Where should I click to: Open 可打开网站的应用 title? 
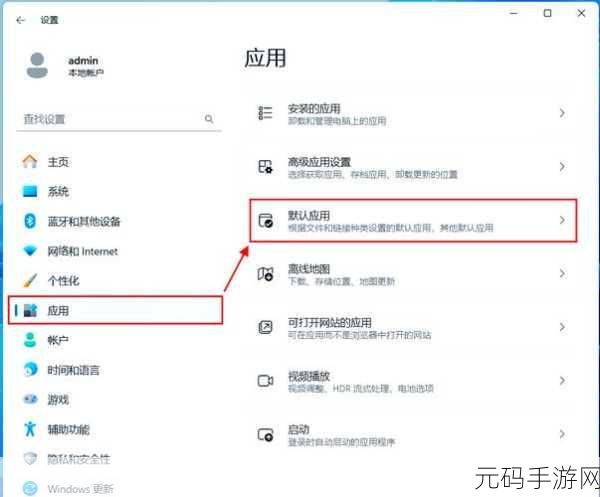[329, 323]
